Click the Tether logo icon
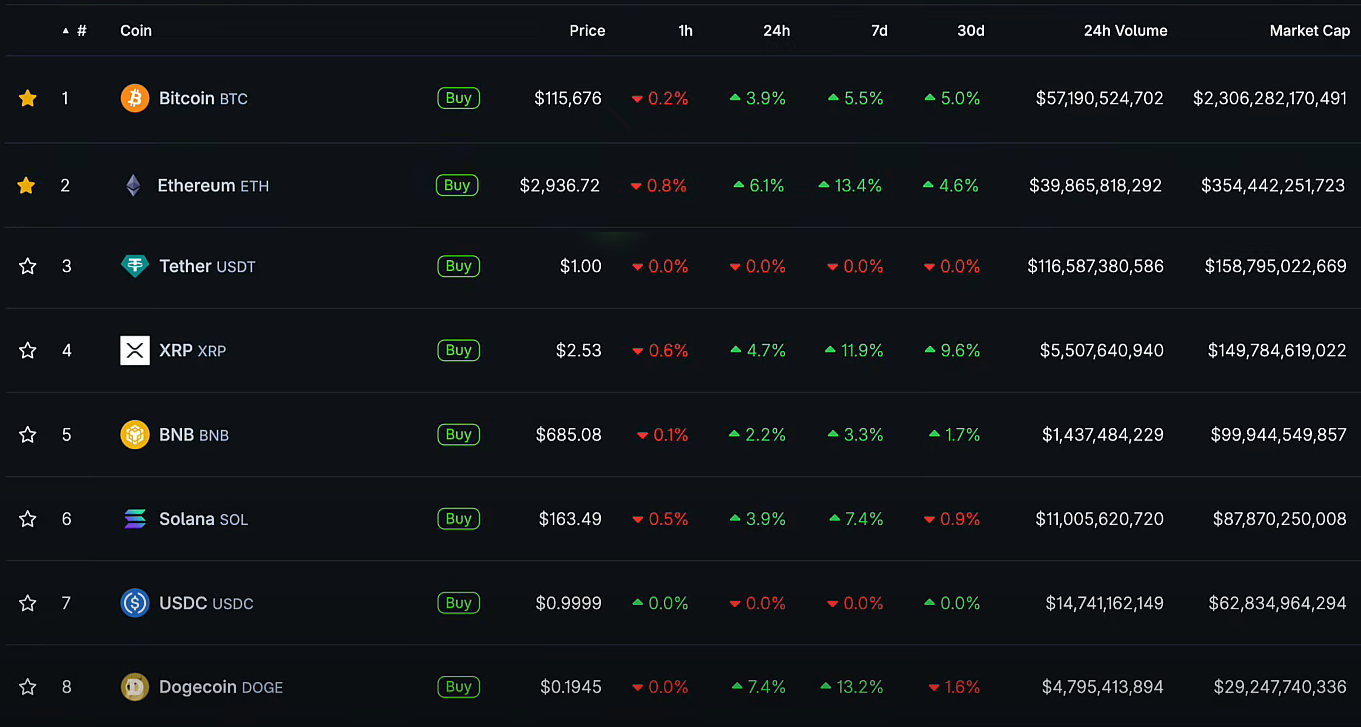 click(135, 266)
